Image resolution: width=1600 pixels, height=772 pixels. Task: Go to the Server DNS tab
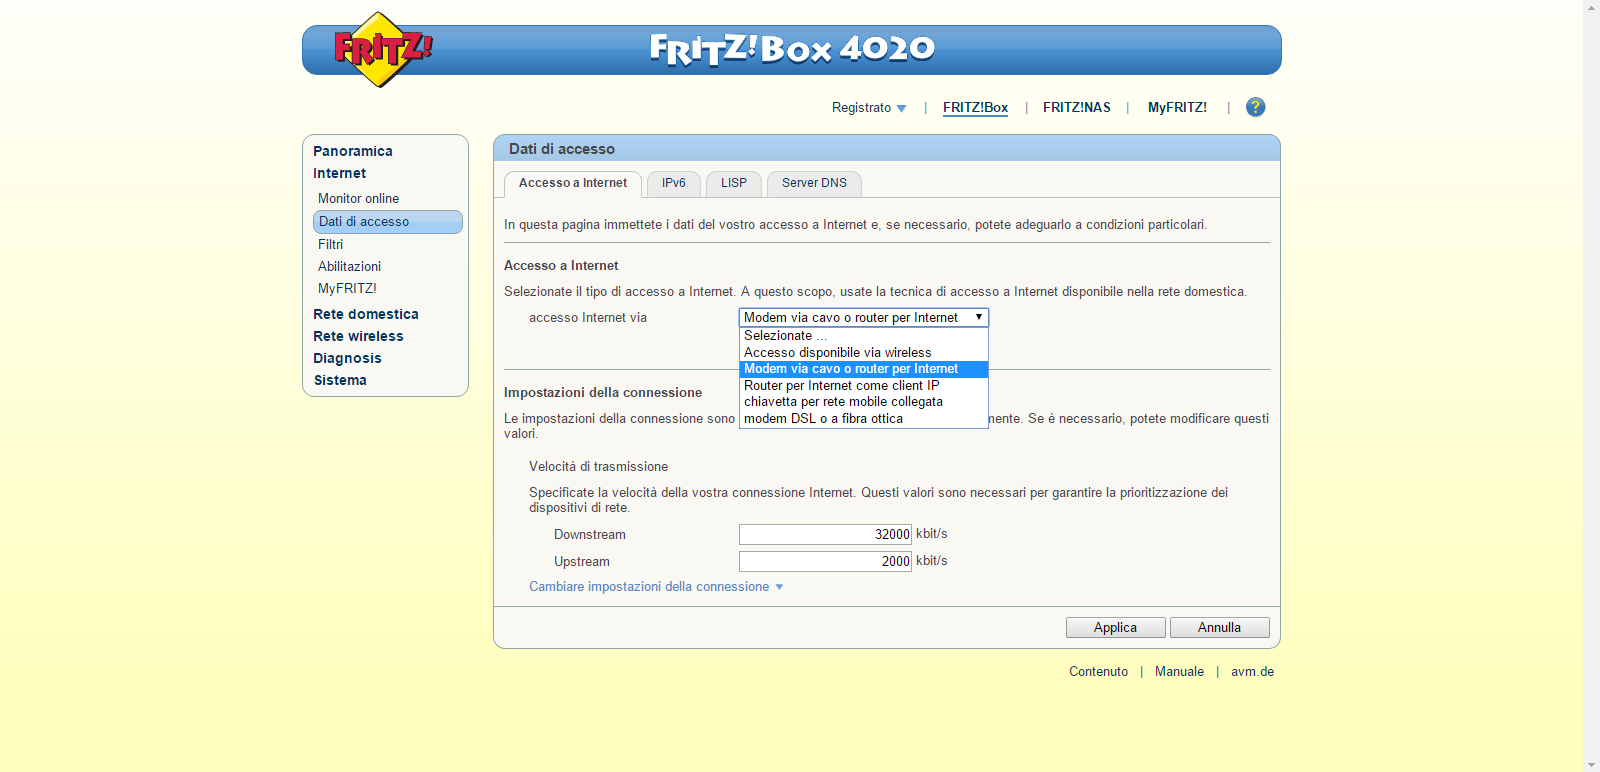pyautogui.click(x=813, y=183)
